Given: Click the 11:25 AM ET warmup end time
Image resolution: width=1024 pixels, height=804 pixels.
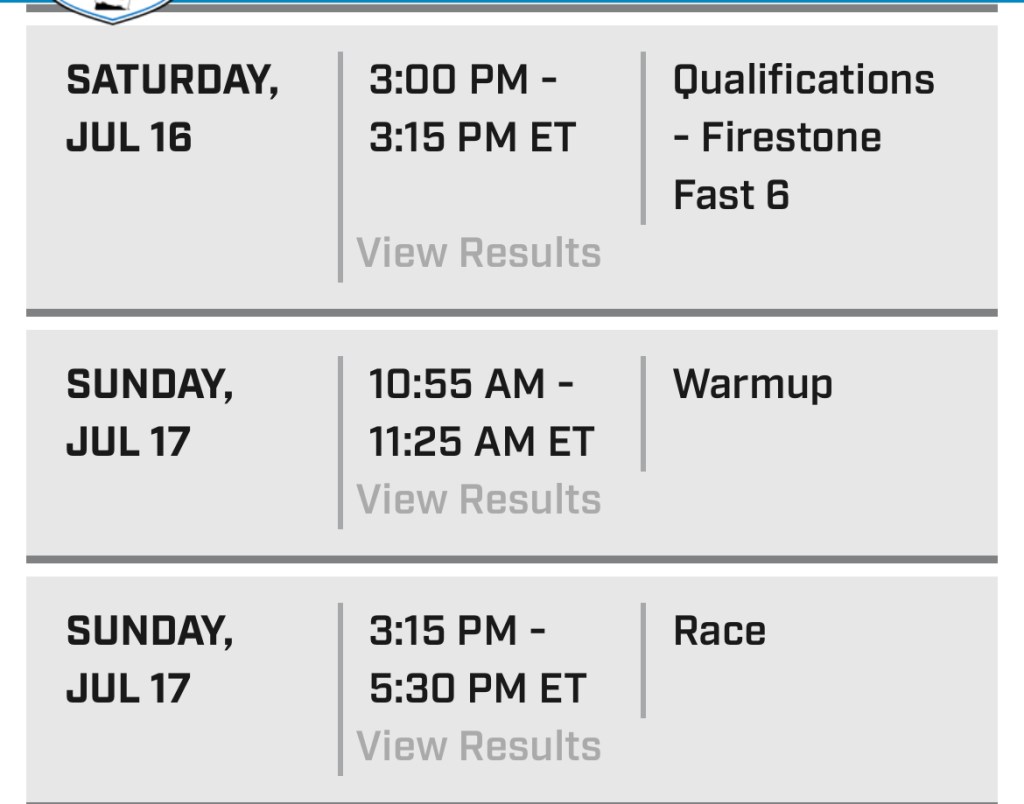Looking at the screenshot, I should [x=481, y=442].
